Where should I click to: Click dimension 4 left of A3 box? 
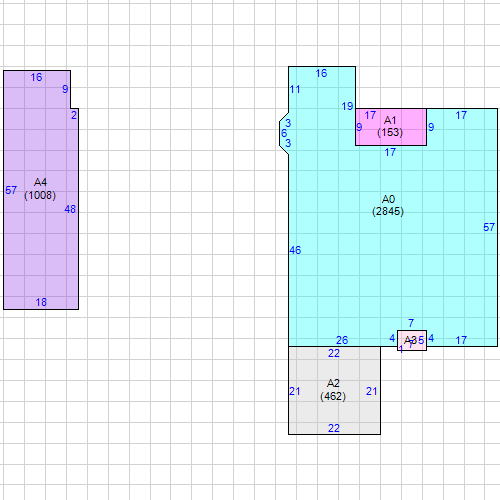click(392, 338)
